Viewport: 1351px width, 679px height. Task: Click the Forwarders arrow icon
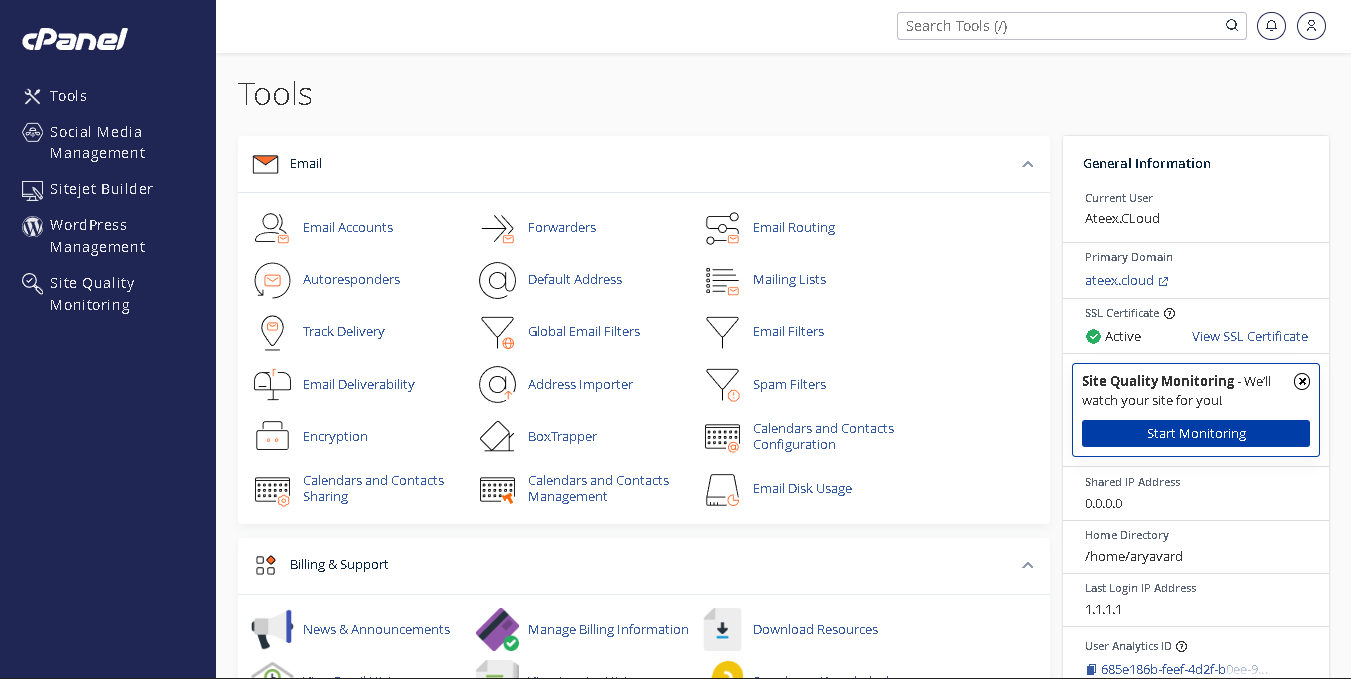[497, 228]
